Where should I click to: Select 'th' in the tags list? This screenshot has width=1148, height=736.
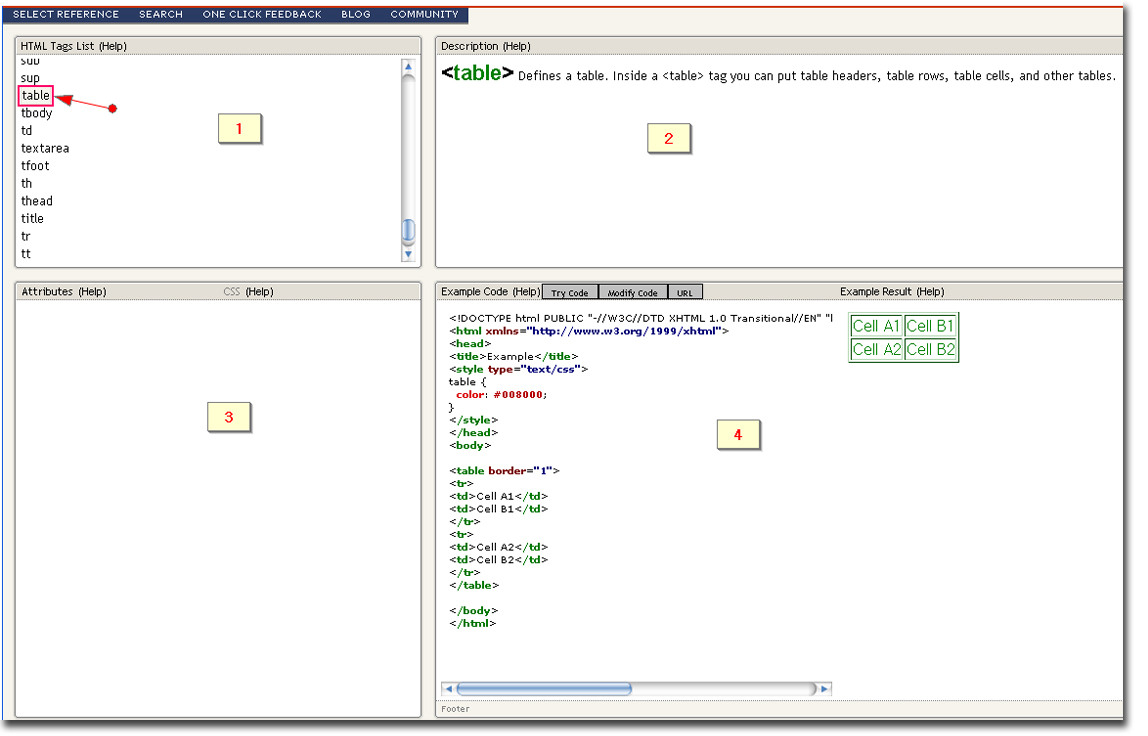pyautogui.click(x=26, y=184)
